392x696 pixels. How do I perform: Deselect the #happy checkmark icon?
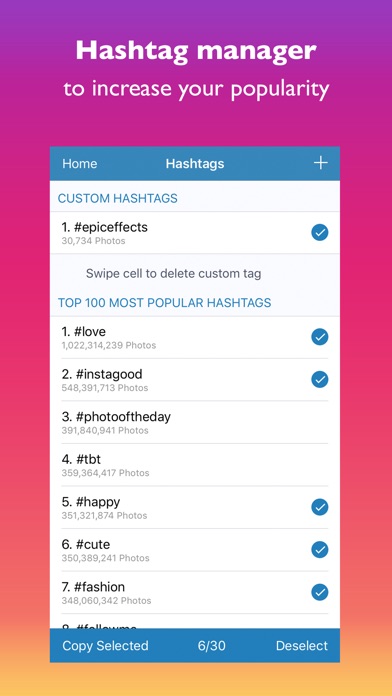click(320, 507)
